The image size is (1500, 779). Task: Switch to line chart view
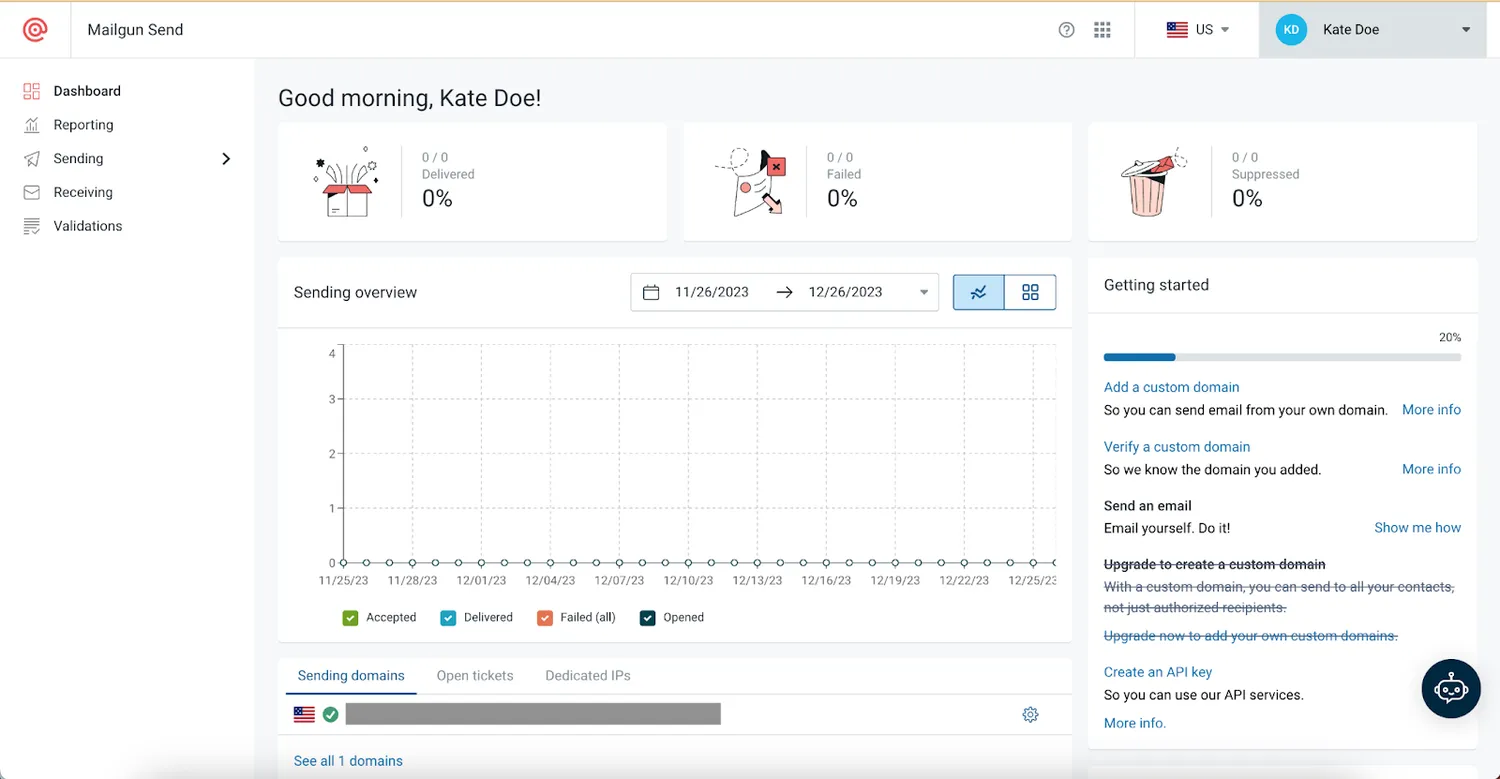(x=979, y=292)
